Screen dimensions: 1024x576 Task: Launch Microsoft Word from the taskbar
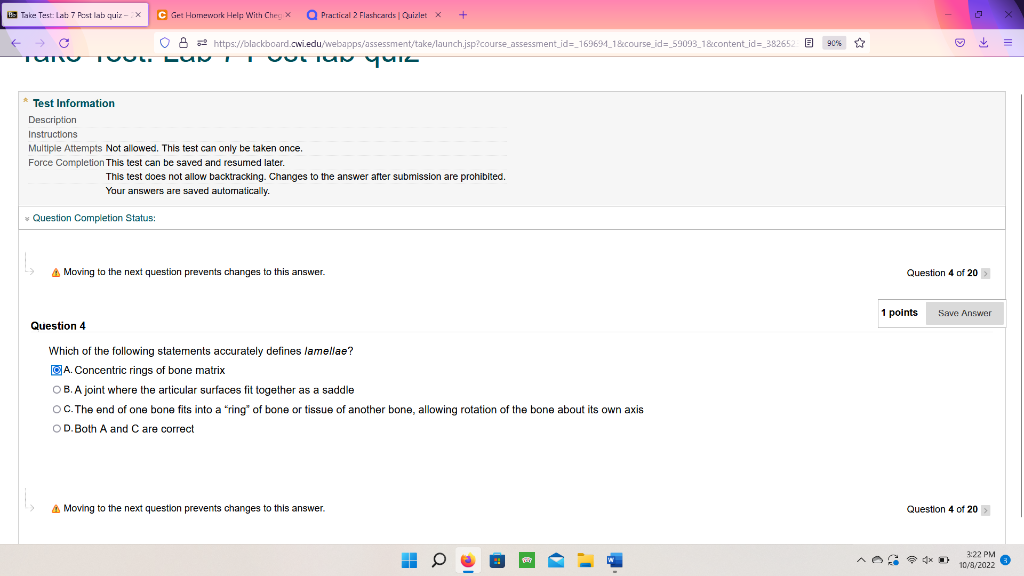[x=613, y=560]
